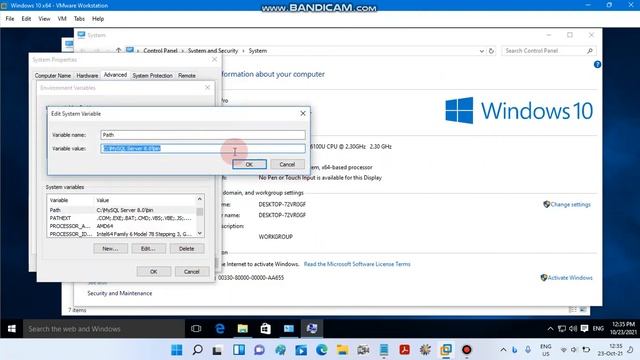Click the refresh icon beside the address bar
The width and height of the screenshot is (640, 360).
(491, 51)
